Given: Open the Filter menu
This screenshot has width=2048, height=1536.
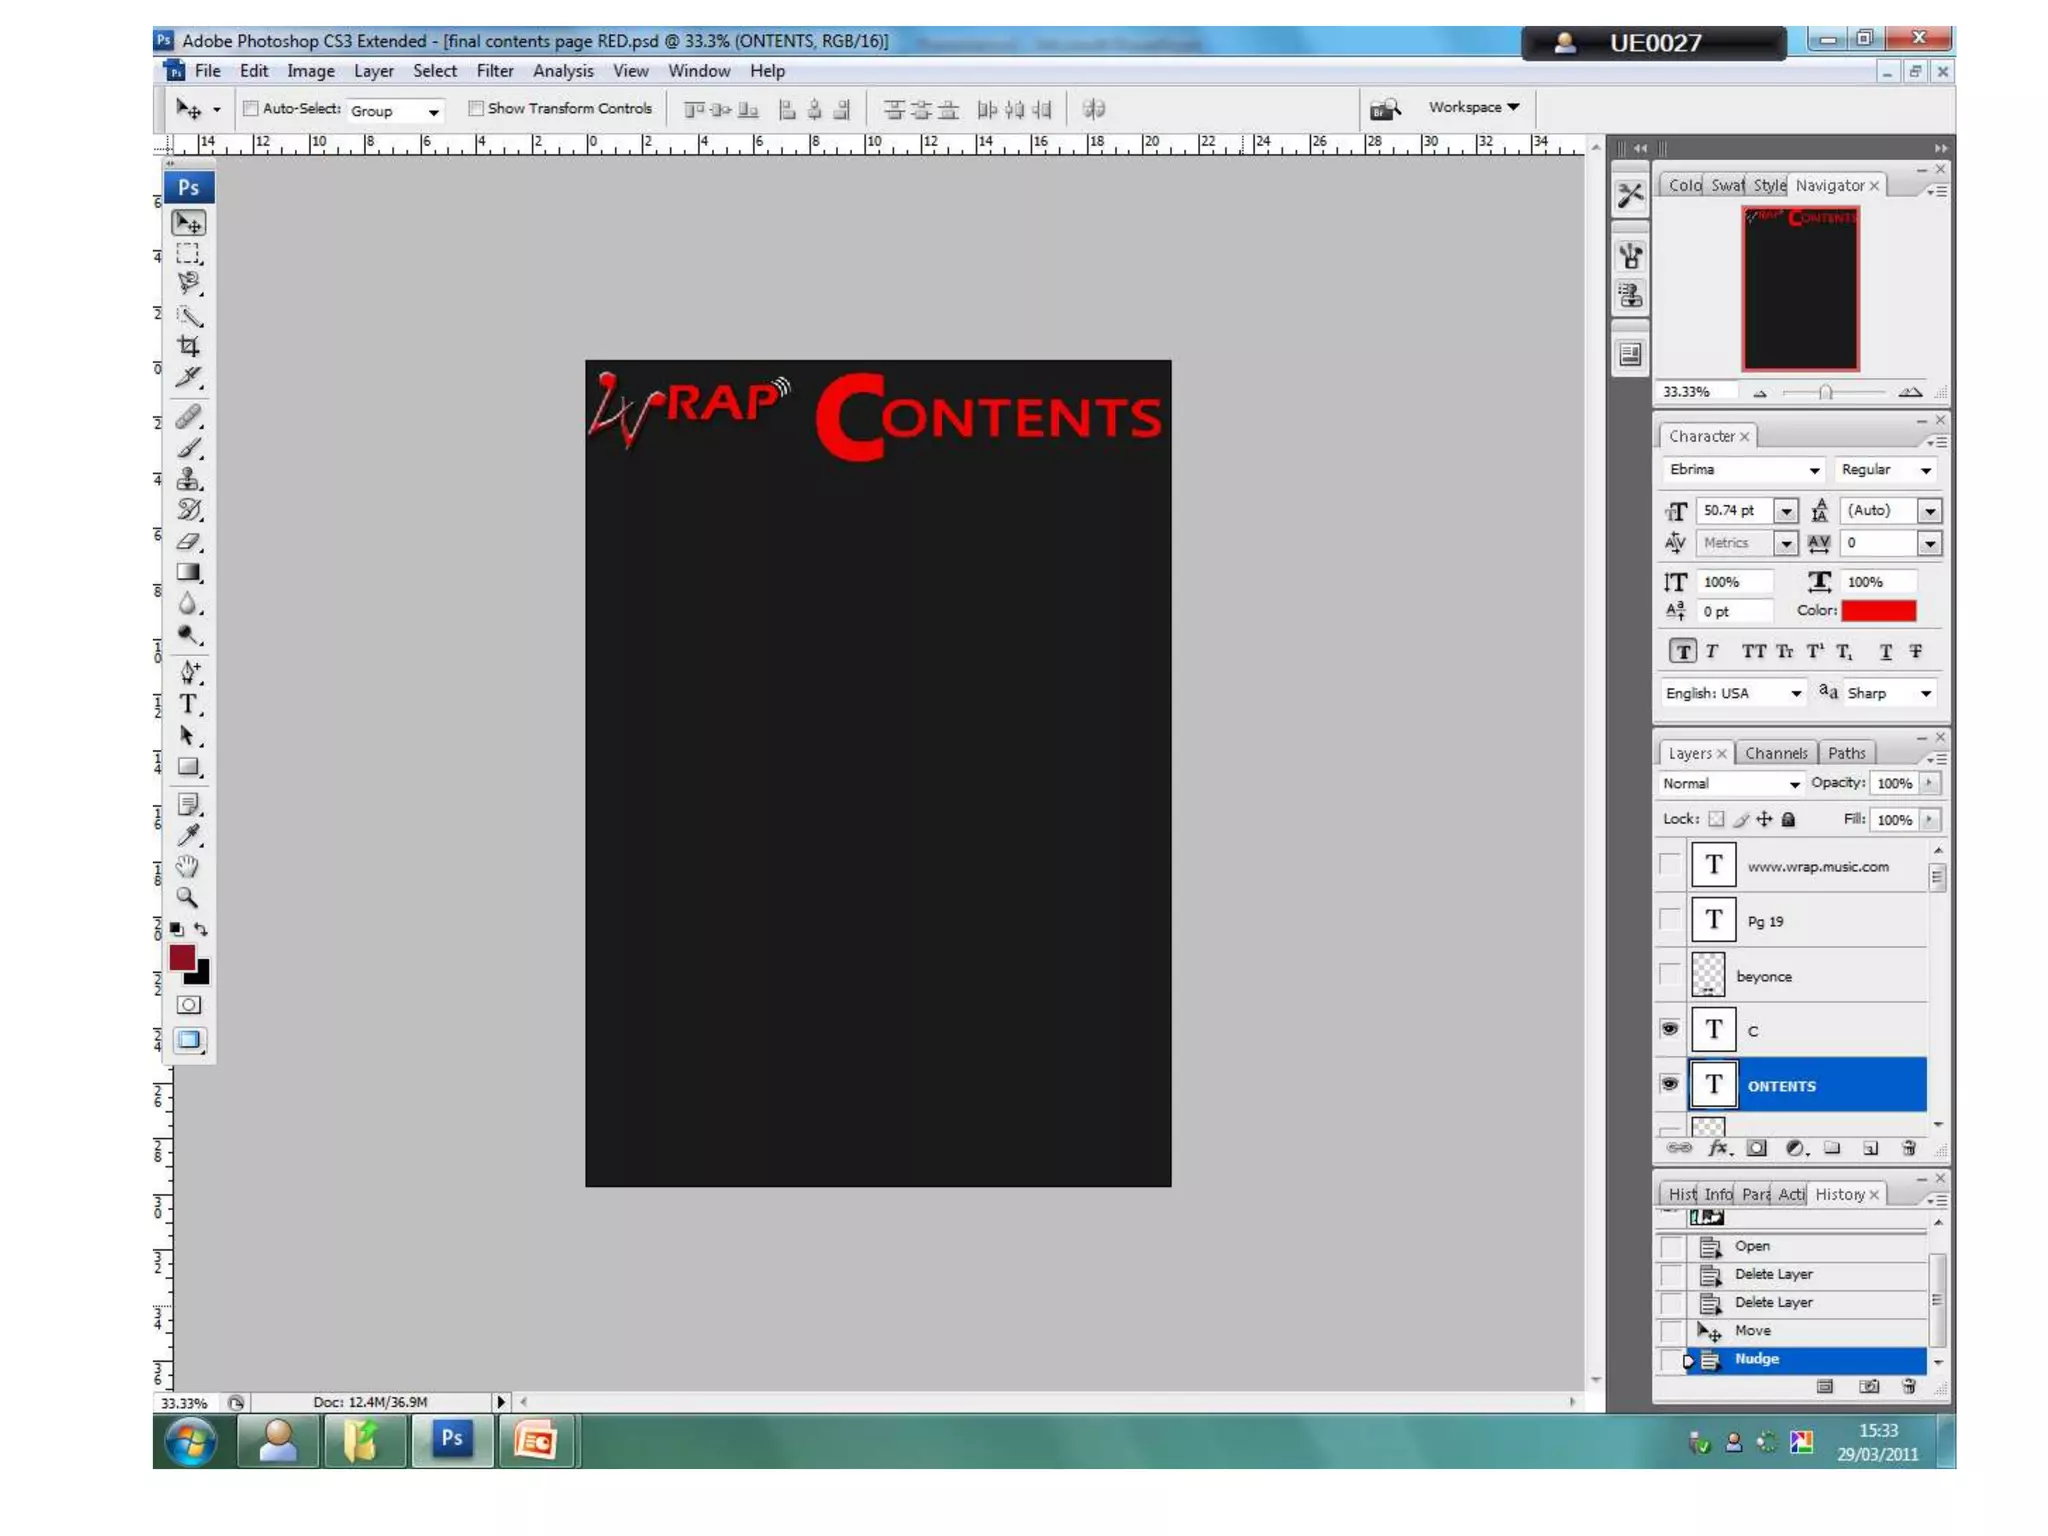Looking at the screenshot, I should tap(495, 71).
